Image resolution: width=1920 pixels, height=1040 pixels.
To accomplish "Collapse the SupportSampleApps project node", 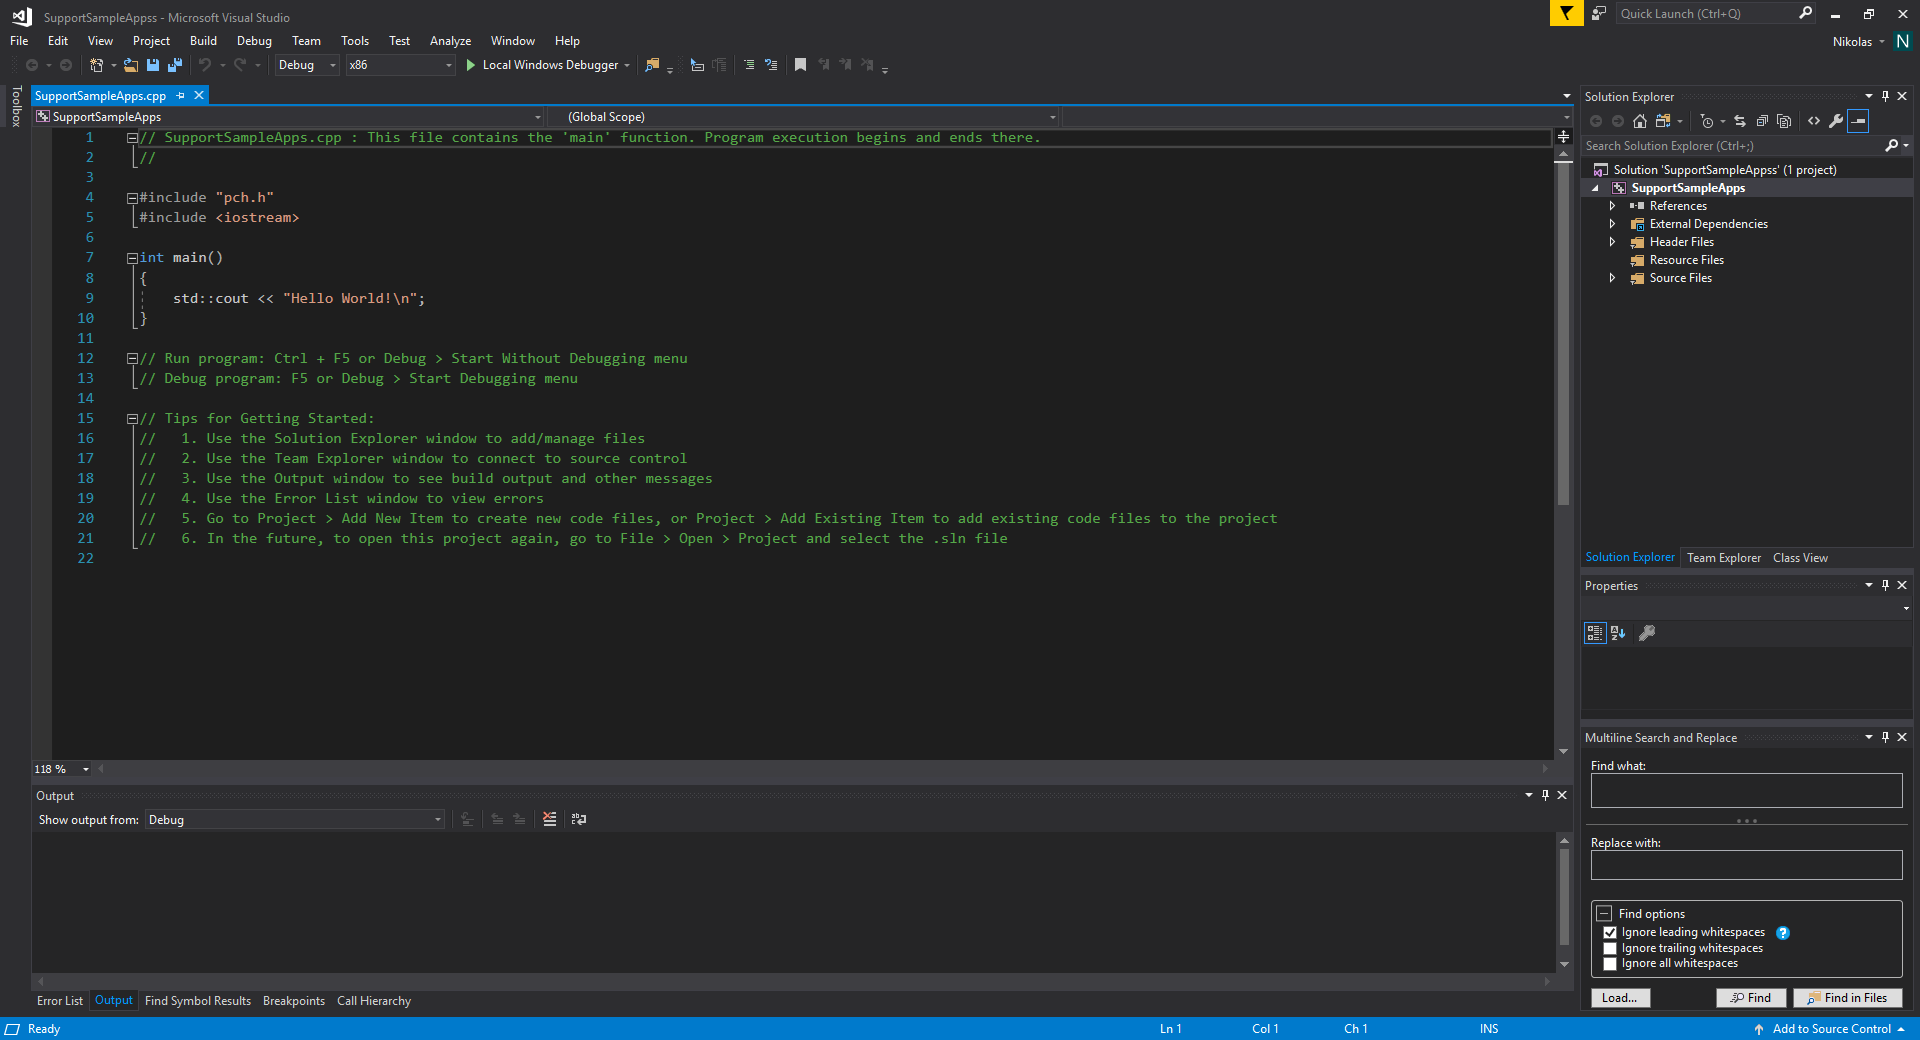I will point(1595,188).
